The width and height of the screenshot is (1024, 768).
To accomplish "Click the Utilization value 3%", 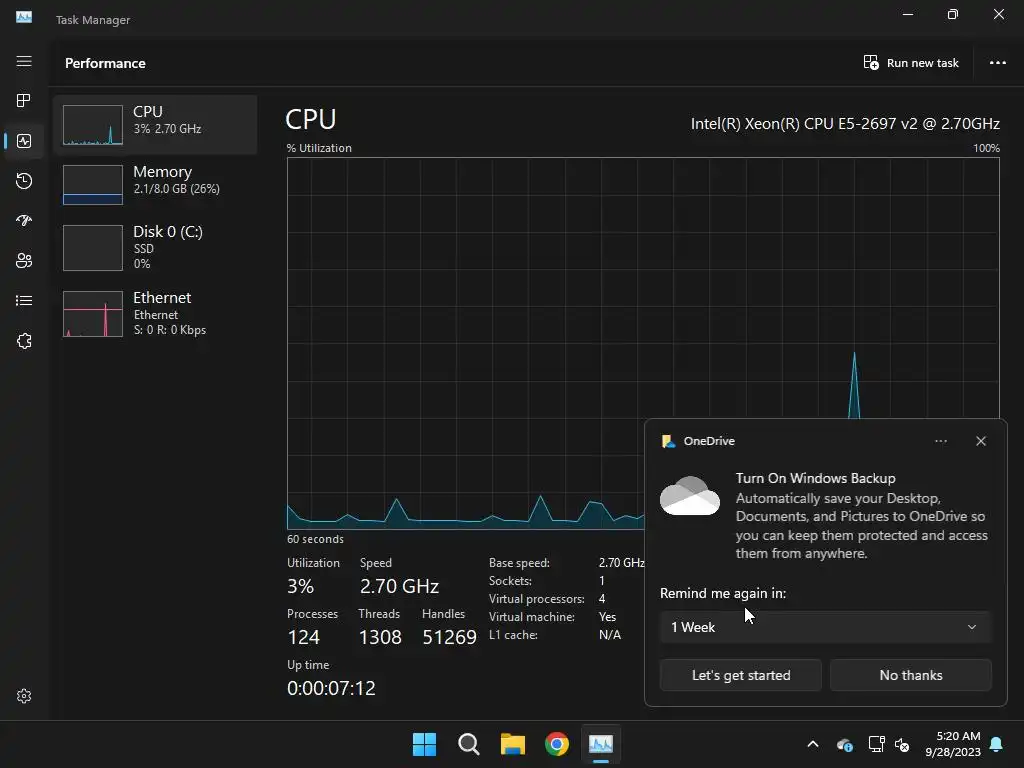I will (300, 586).
